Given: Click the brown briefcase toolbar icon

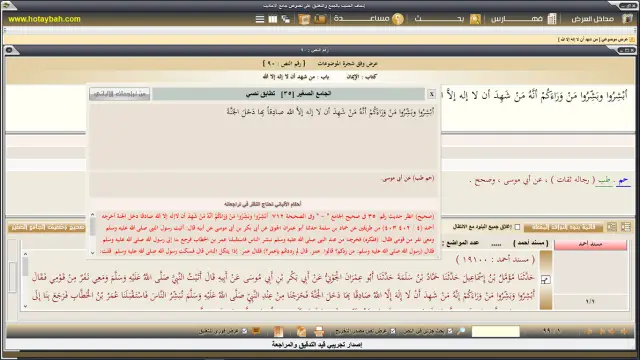Looking at the screenshot, I should click(320, 19).
